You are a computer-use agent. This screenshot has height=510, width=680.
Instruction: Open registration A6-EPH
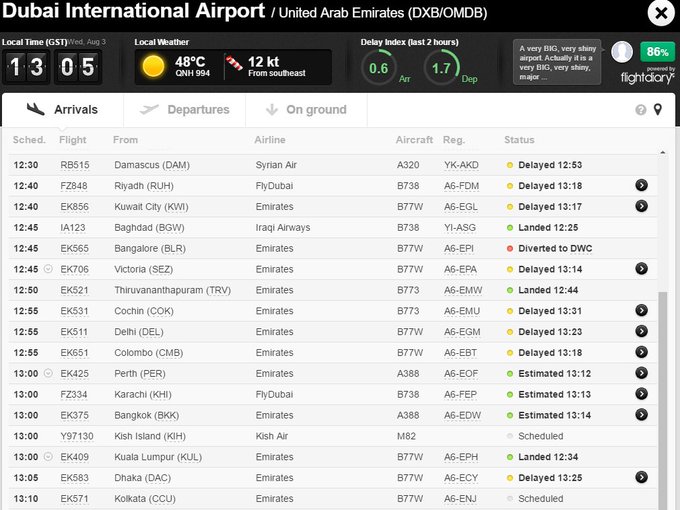click(x=461, y=457)
